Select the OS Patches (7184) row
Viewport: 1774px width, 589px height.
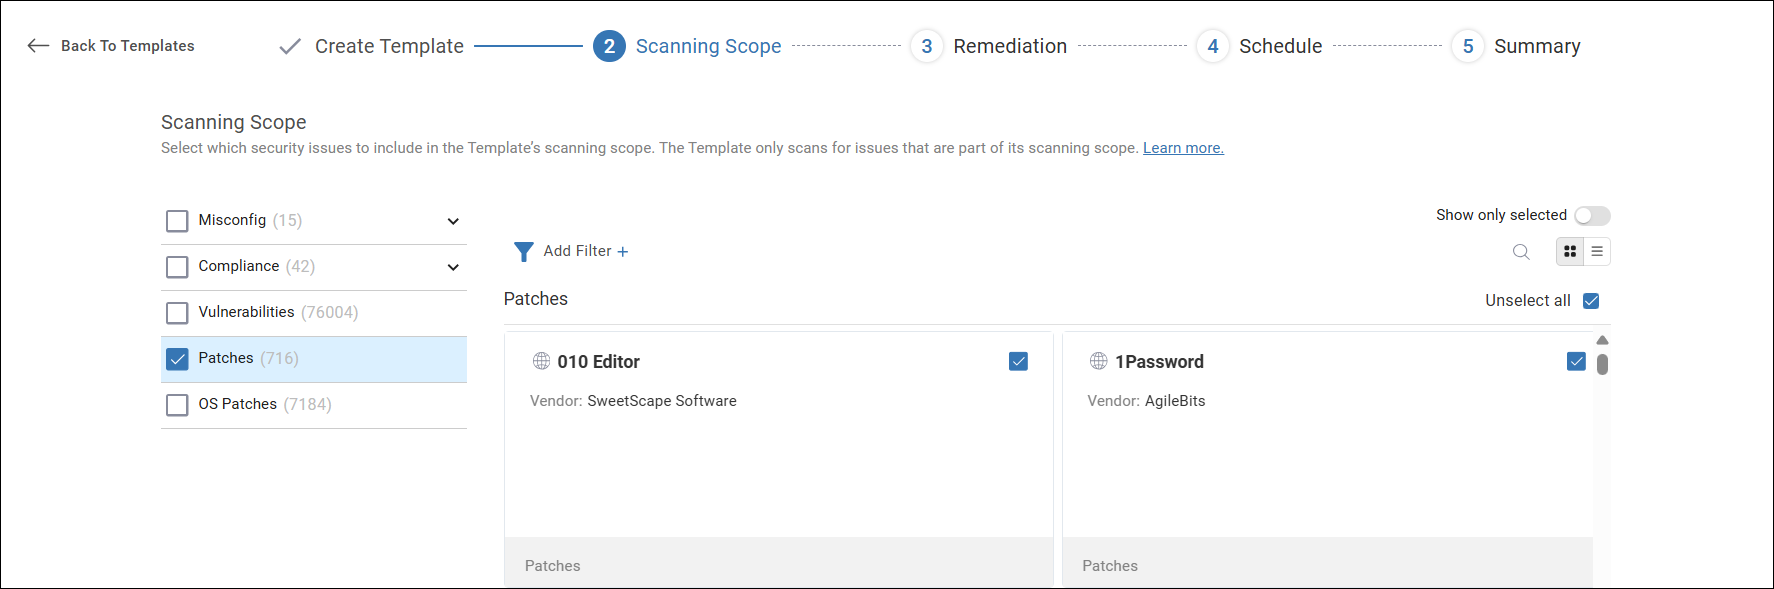[314, 405]
